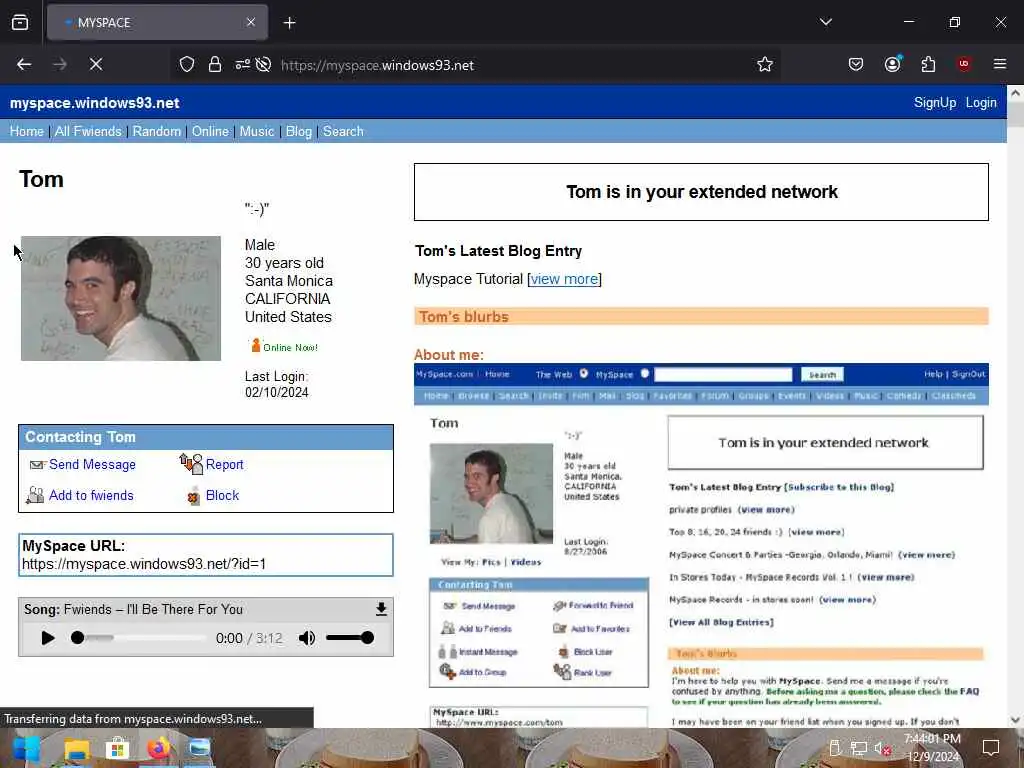Click the embedded old MySpace screenshot

click(701, 545)
